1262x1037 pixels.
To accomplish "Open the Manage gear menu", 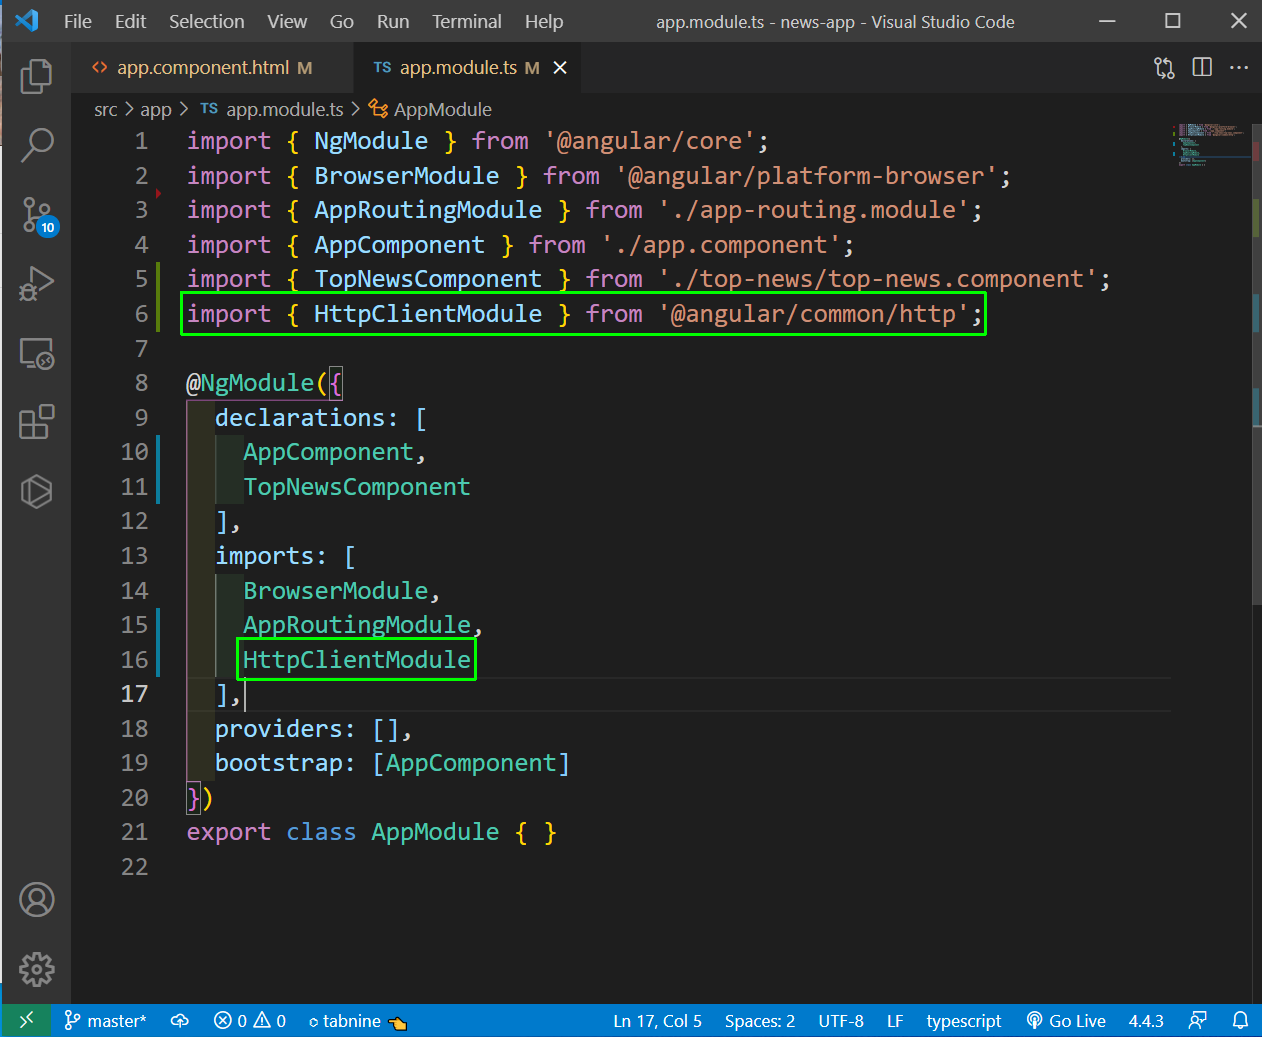I will tap(36, 969).
